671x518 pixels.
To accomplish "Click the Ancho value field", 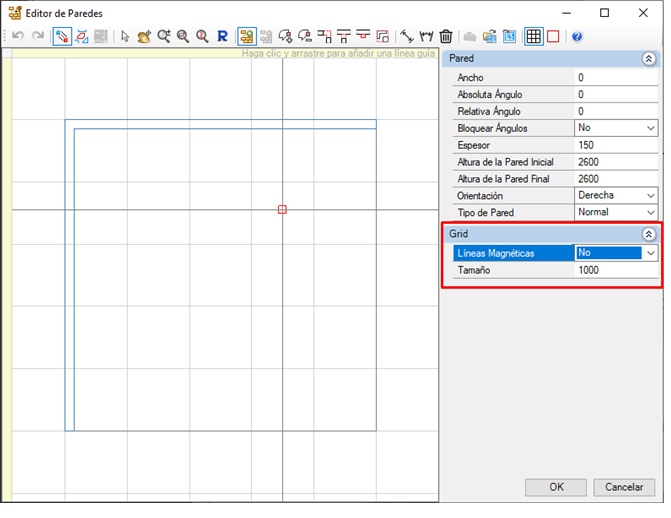I will pyautogui.click(x=616, y=77).
